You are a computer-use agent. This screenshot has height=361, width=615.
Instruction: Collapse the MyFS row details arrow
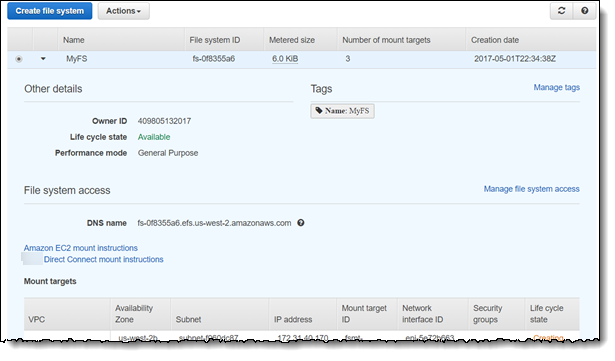pyautogui.click(x=43, y=59)
